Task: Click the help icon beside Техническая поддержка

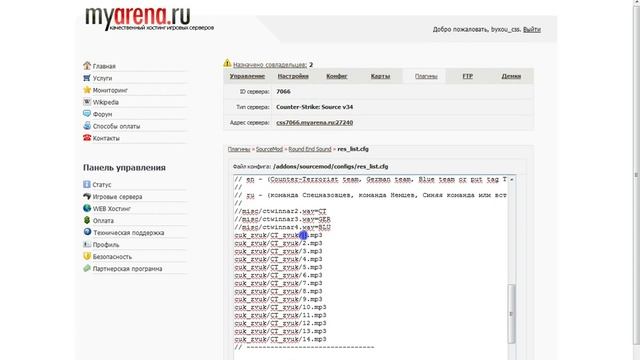Action: point(87,232)
